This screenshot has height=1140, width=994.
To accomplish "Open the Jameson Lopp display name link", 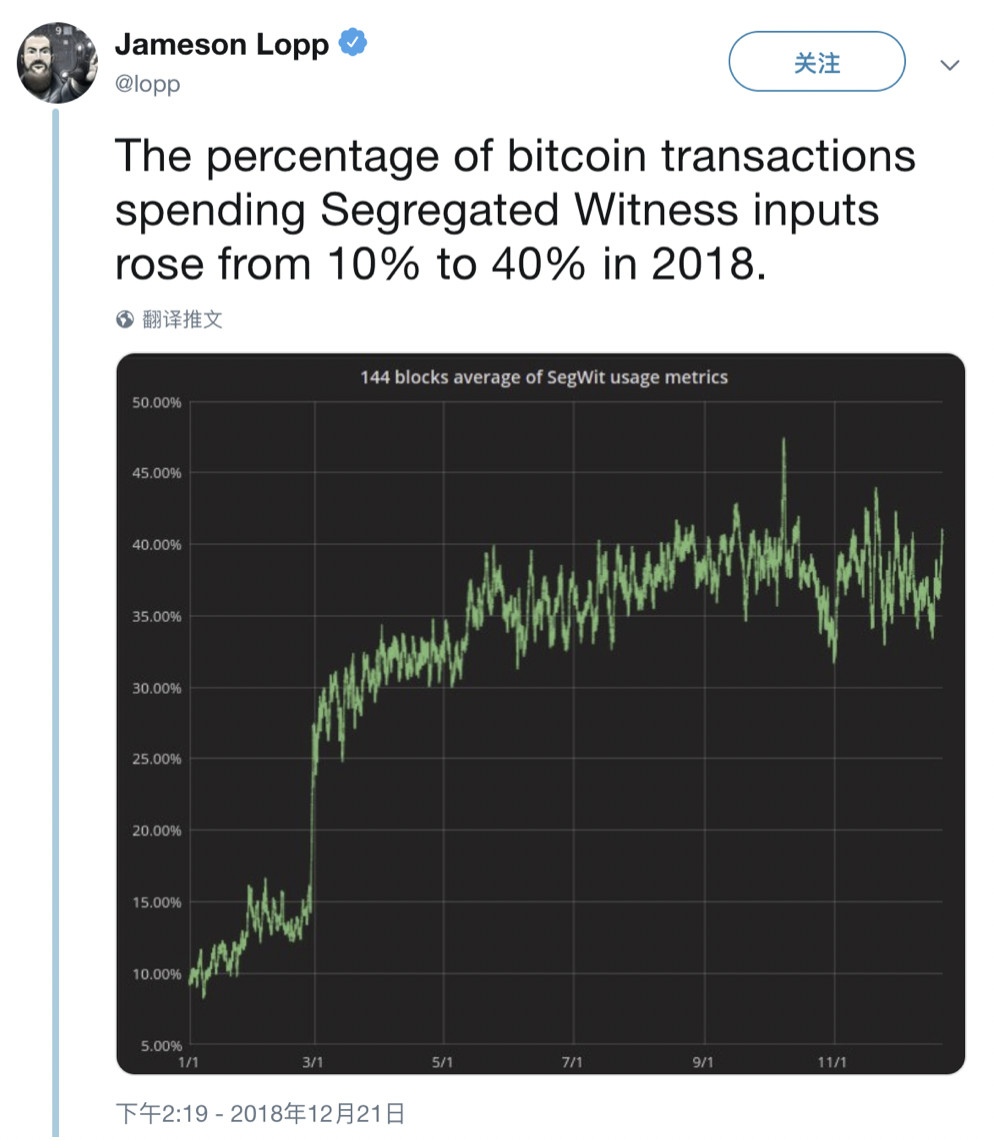I will tap(222, 44).
